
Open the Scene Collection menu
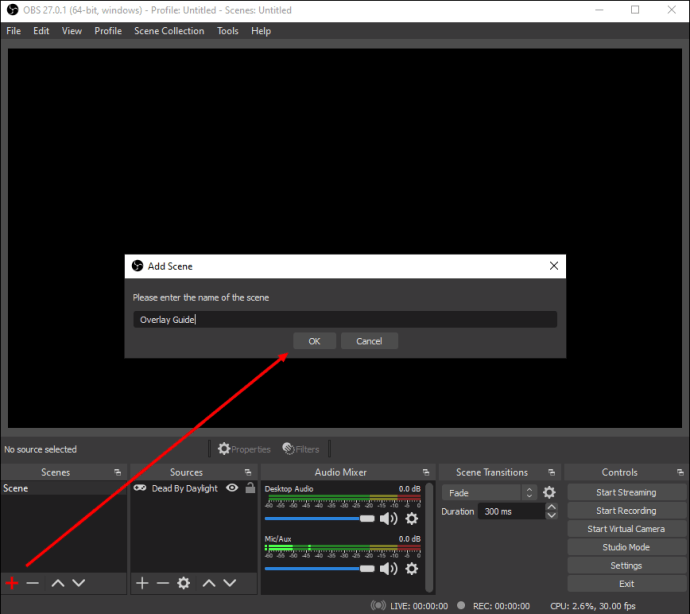pos(169,31)
